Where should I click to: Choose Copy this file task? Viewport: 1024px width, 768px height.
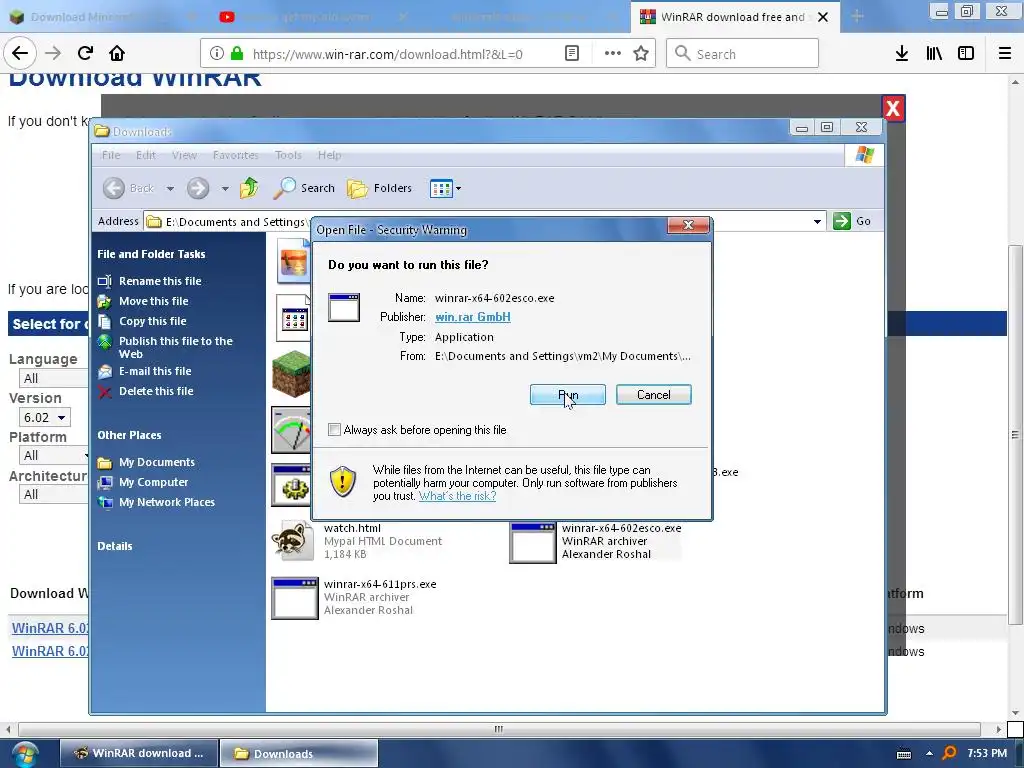point(152,321)
